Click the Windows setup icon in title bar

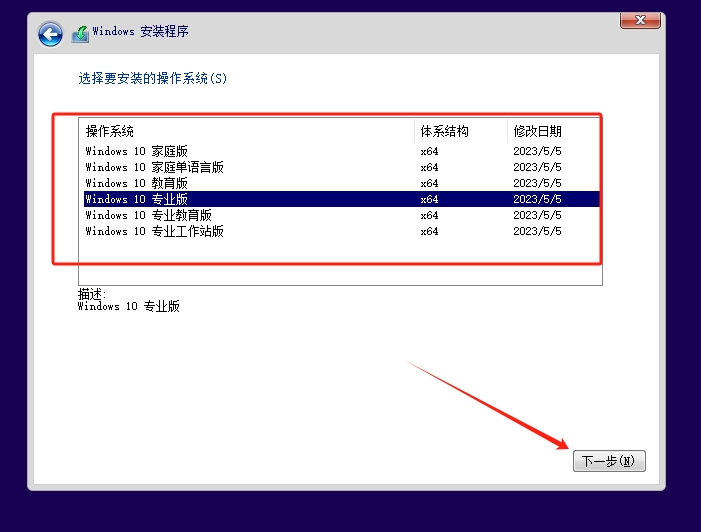(x=80, y=34)
